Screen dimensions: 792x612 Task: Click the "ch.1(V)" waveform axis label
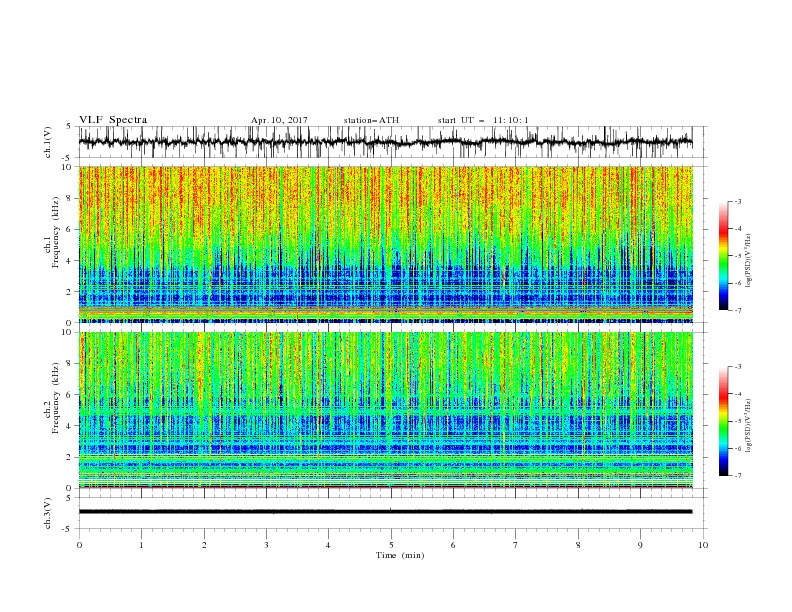point(48,142)
